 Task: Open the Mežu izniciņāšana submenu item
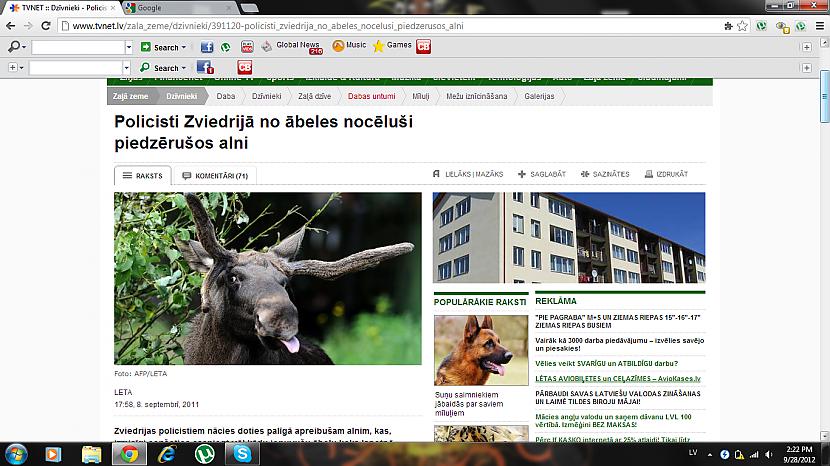[476, 96]
